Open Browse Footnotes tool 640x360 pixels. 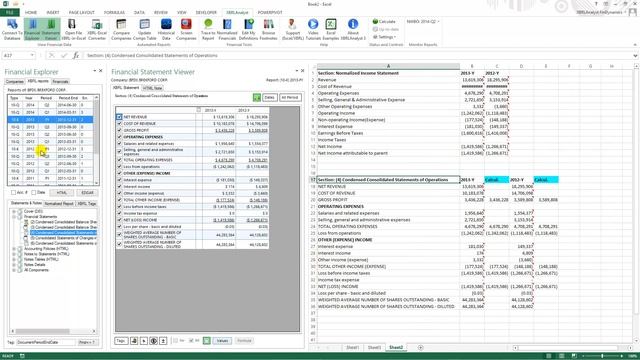pos(268,29)
